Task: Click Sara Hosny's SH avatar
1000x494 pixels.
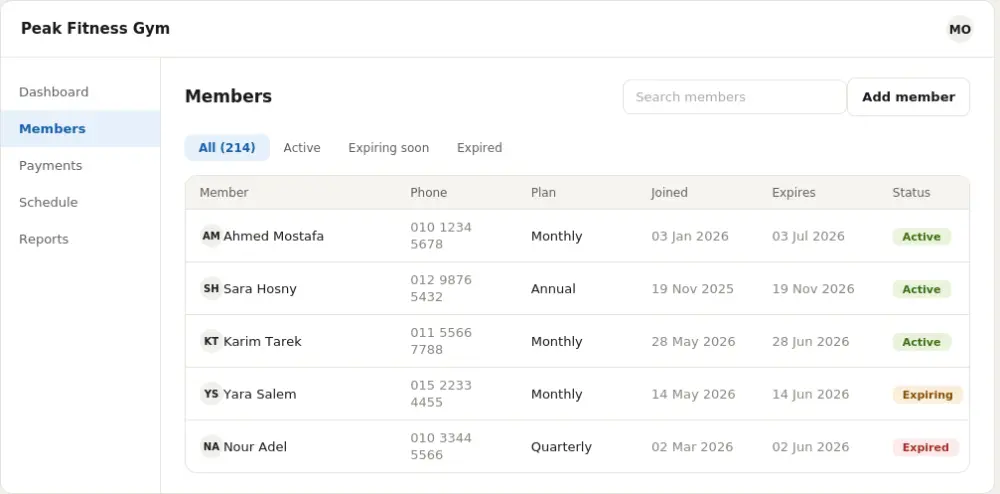Action: click(211, 289)
